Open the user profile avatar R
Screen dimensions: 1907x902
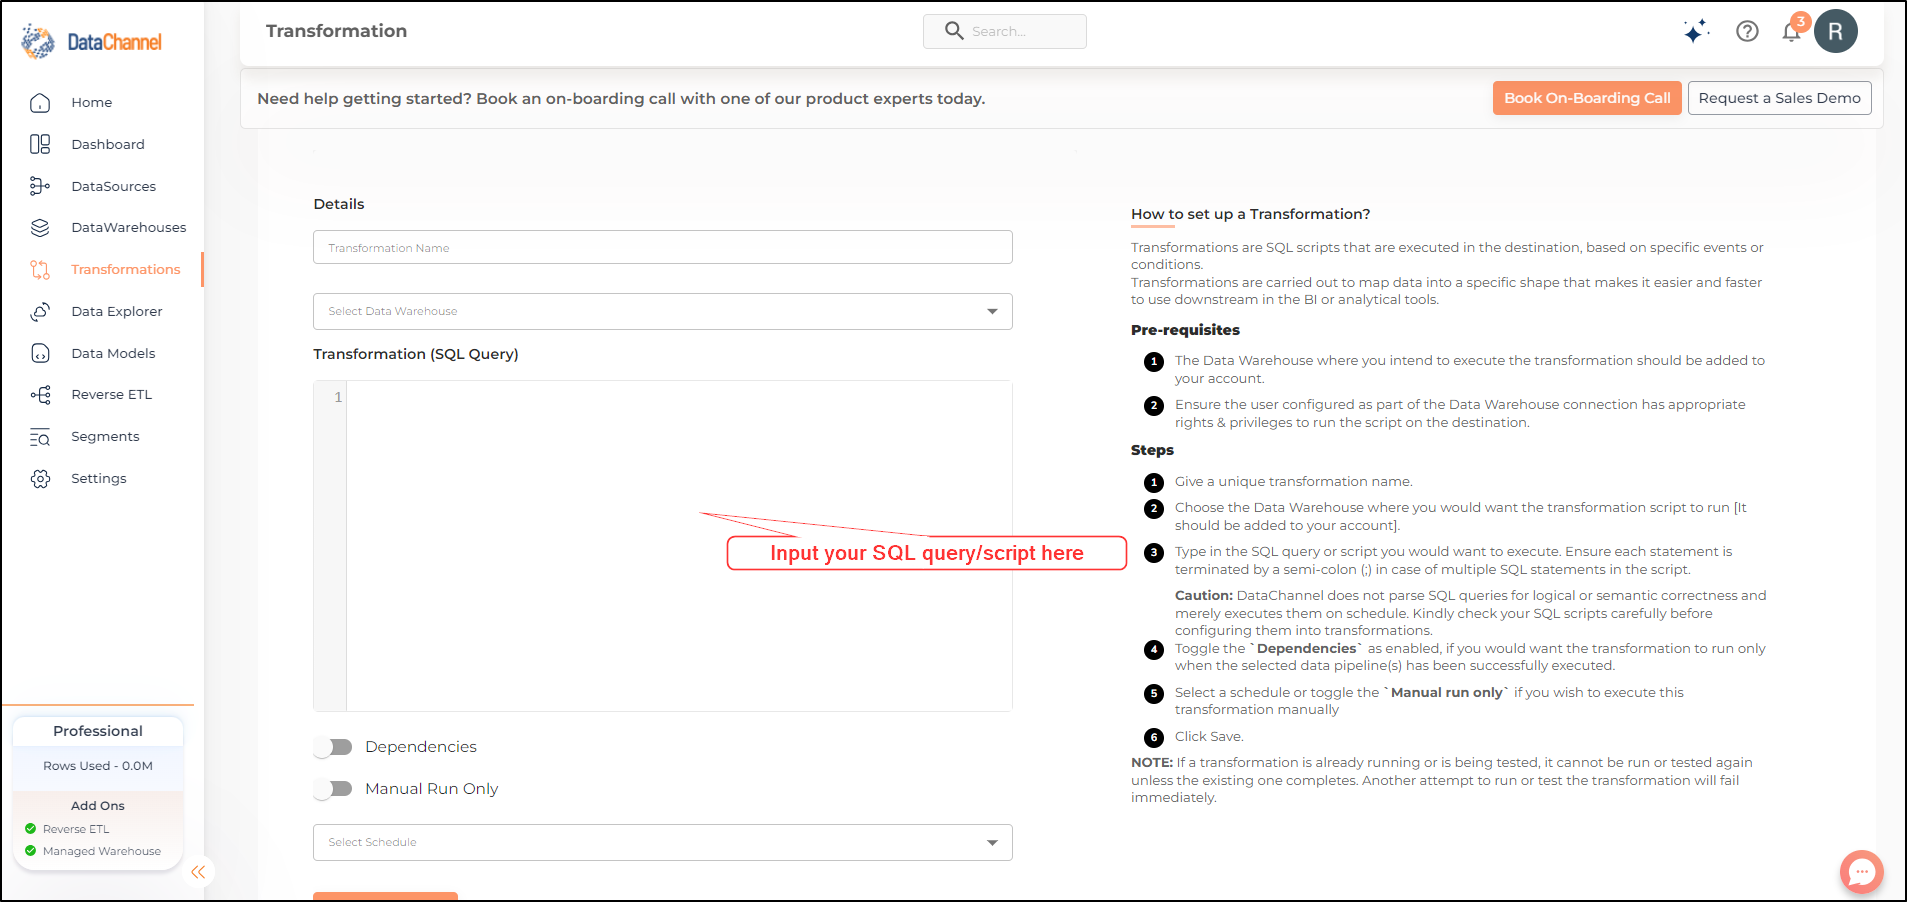click(1836, 31)
